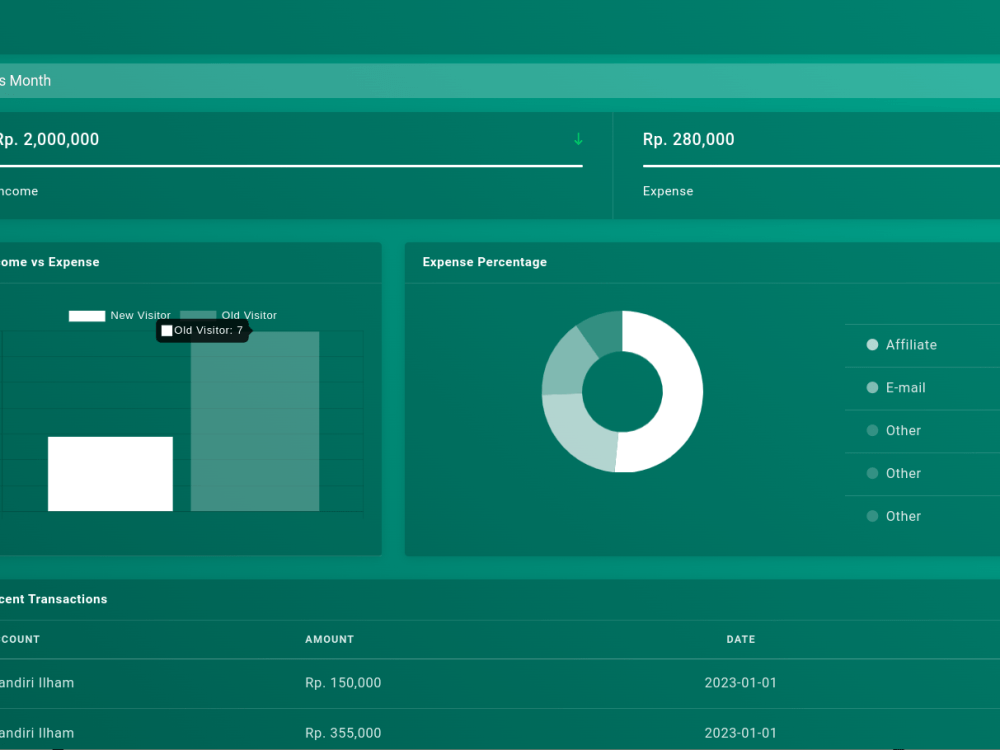The width and height of the screenshot is (1000, 750).
Task: Click the ACCOUNT column header
Action: 20,639
